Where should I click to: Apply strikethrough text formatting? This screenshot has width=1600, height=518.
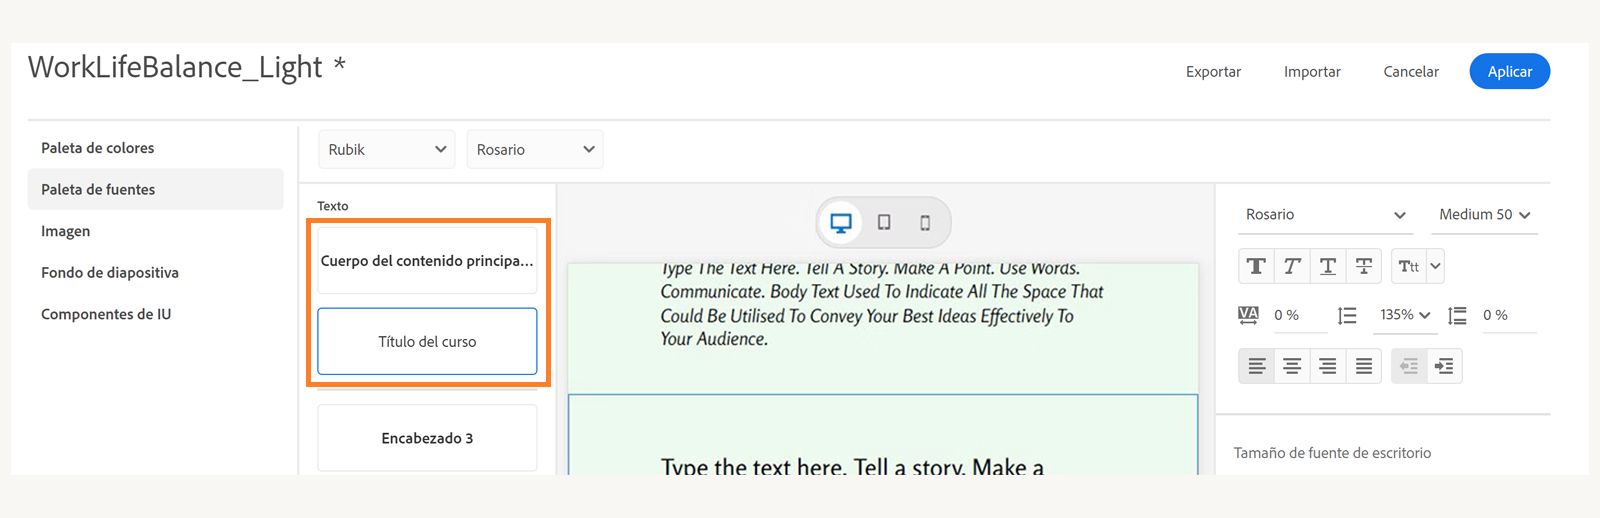pyautogui.click(x=1363, y=266)
